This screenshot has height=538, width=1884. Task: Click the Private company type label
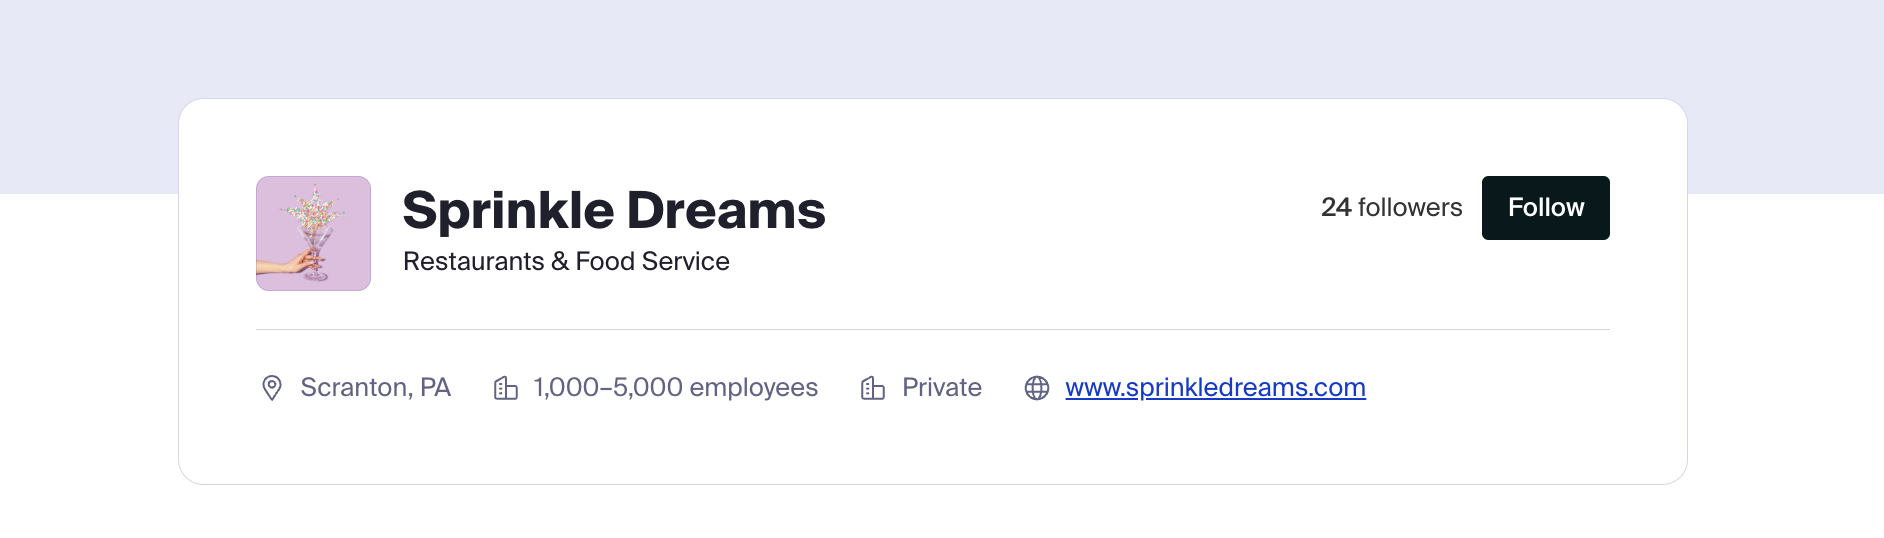tap(942, 388)
